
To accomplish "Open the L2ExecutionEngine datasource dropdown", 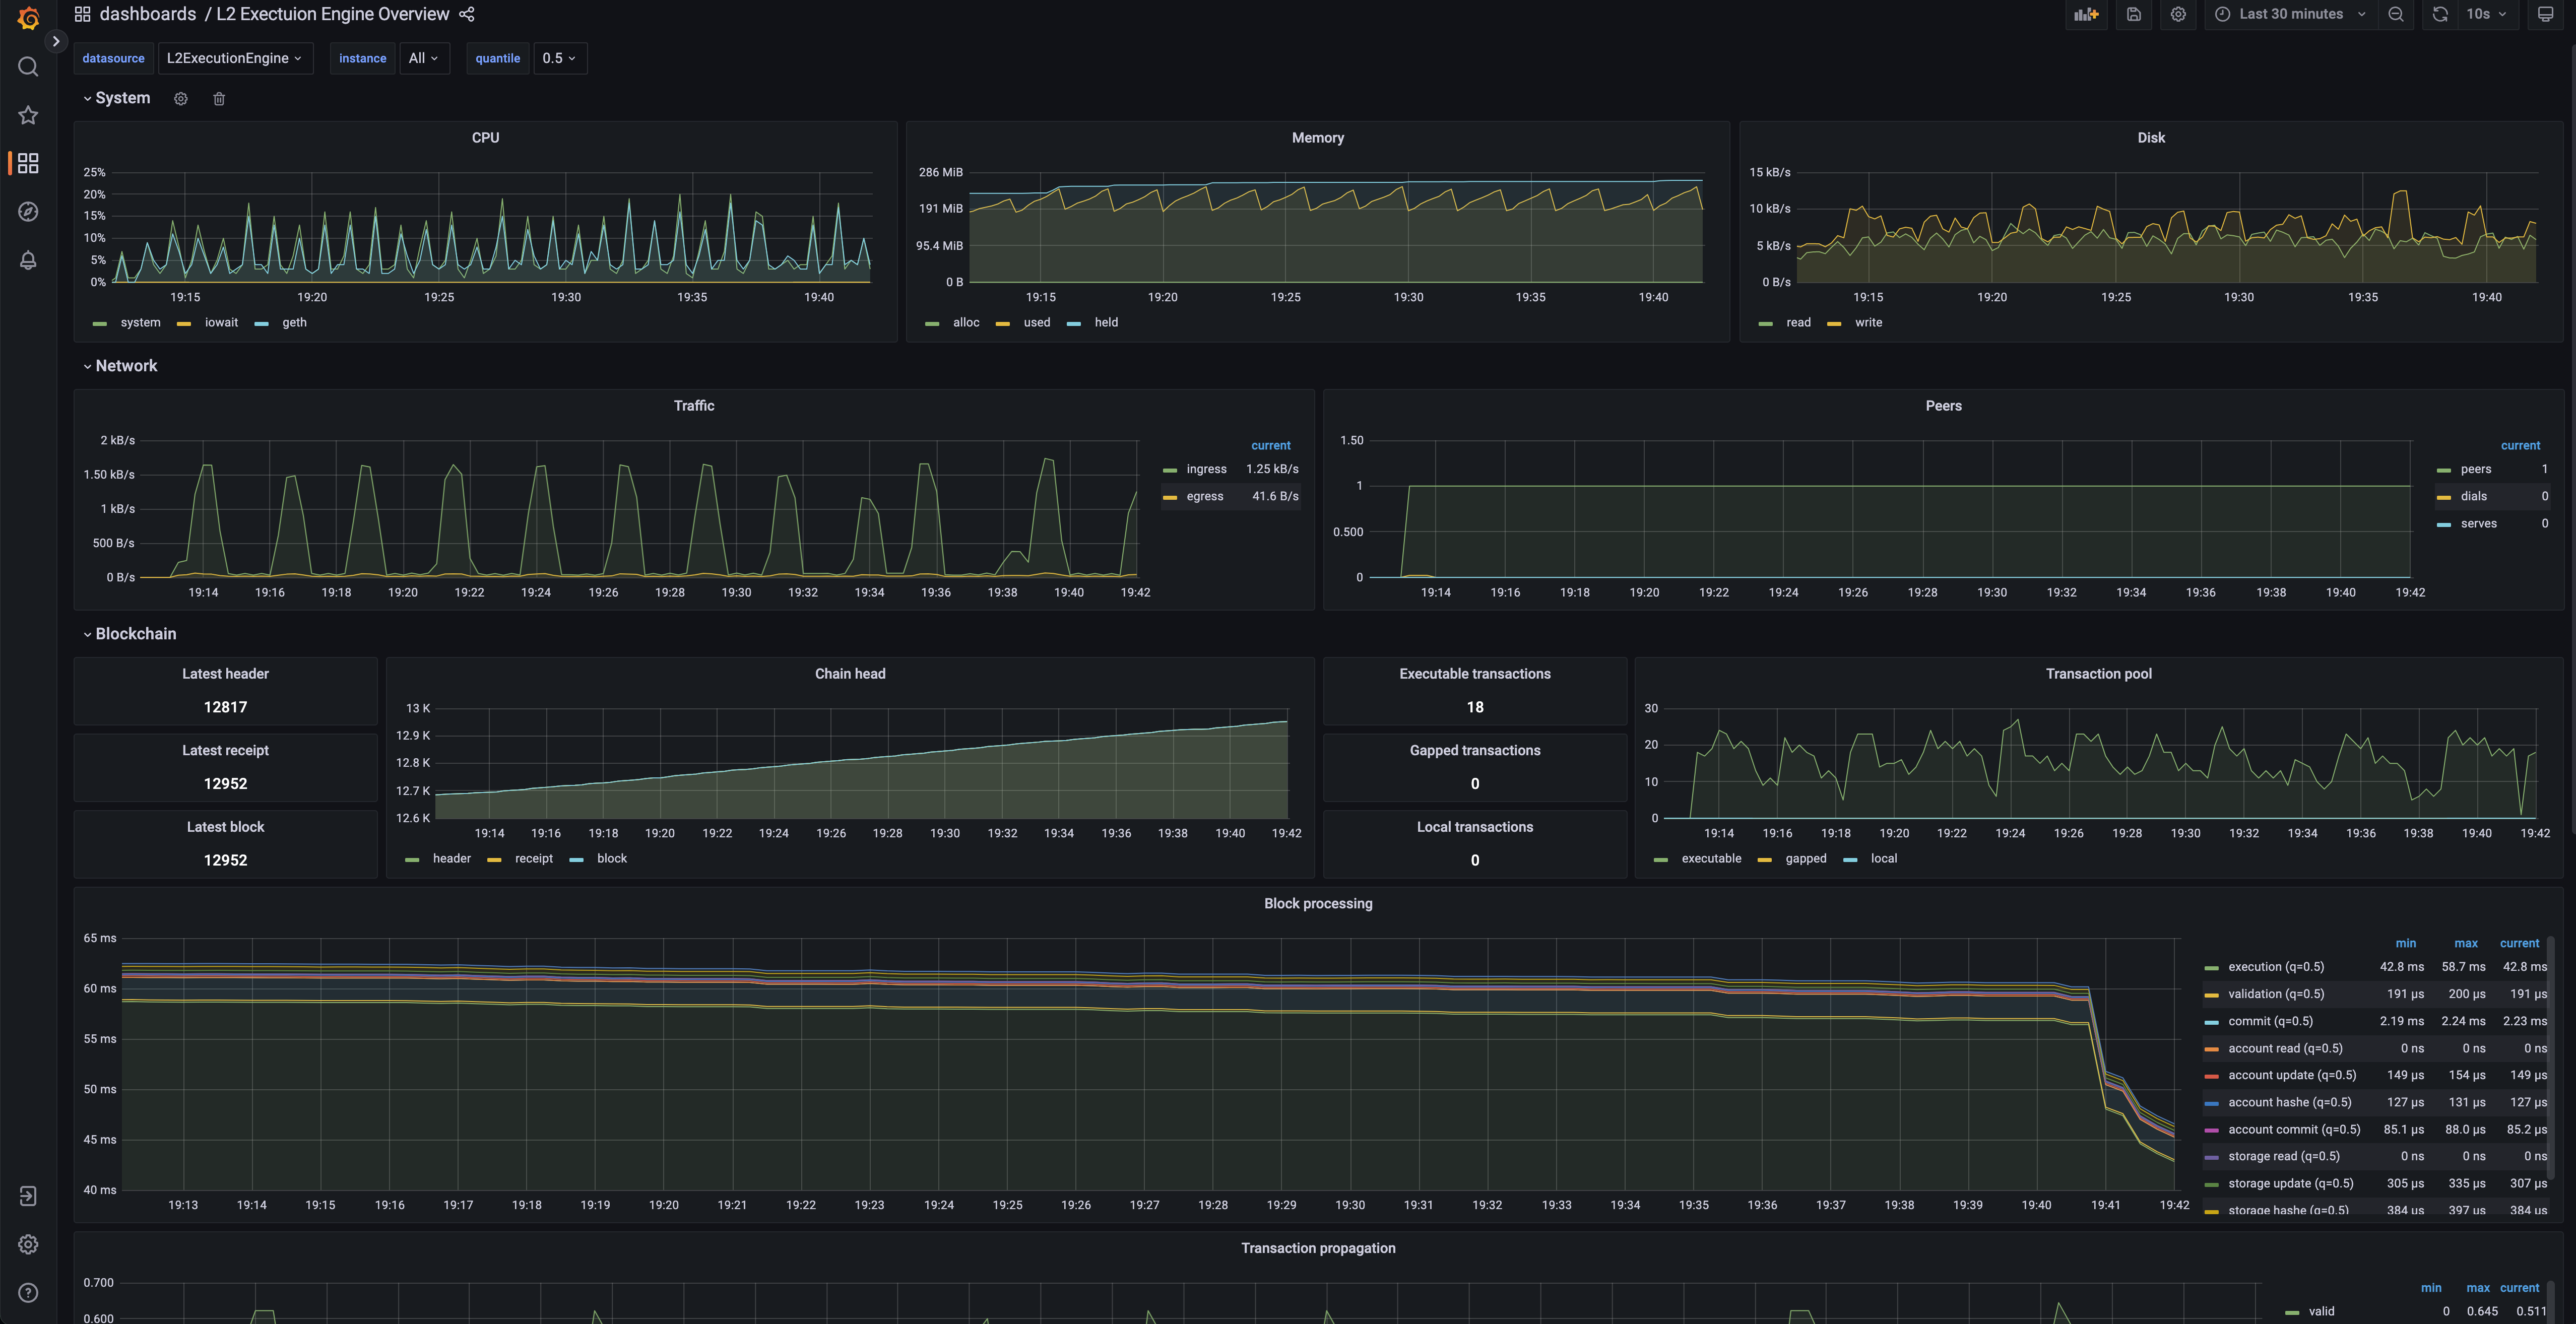I will 234,59.
